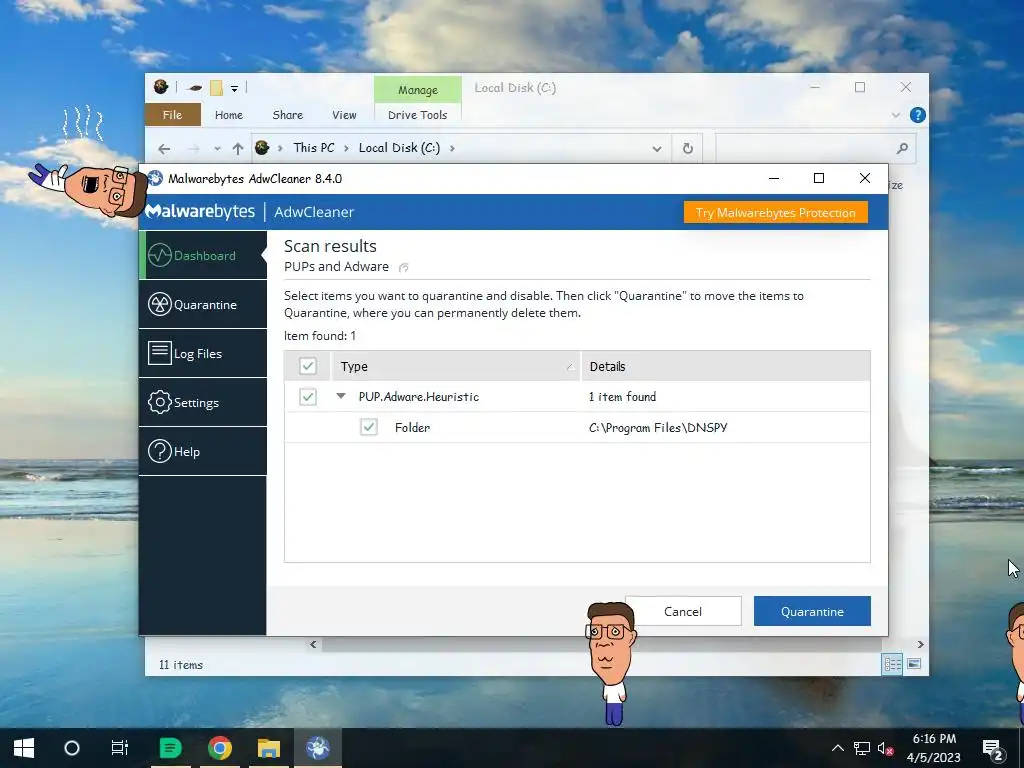Click Local Disk (C:) breadcrumb segment
This screenshot has height=768, width=1024.
[x=399, y=148]
